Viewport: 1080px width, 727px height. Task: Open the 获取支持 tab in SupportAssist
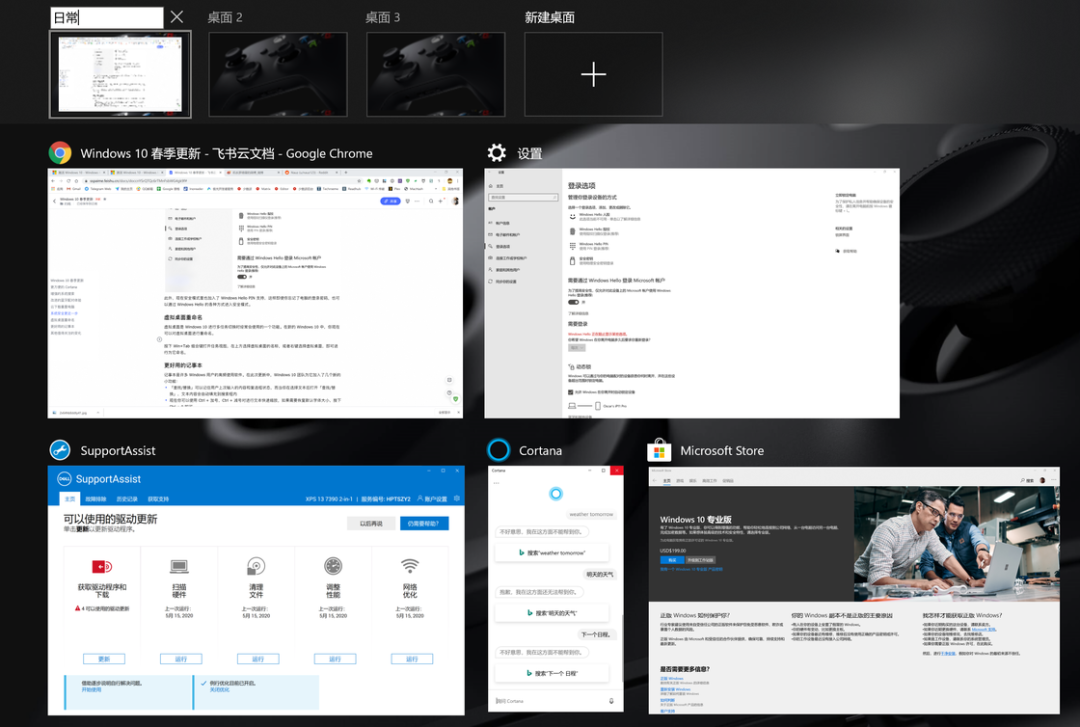(158, 498)
